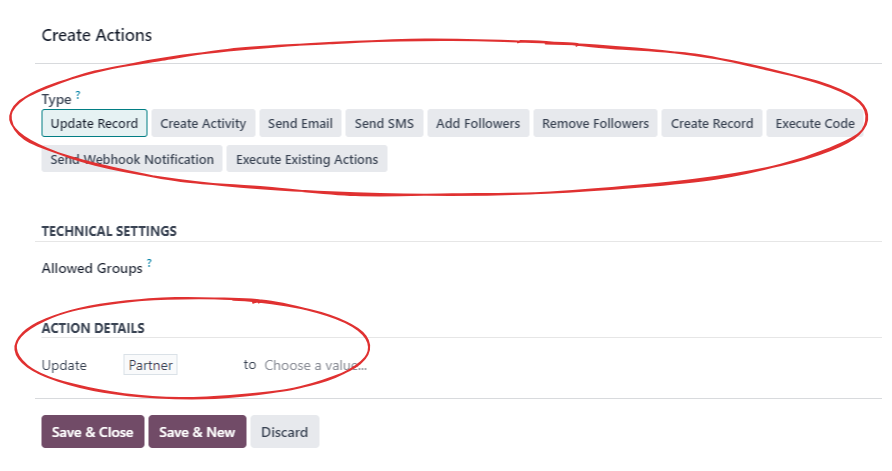Click Save & New button
Image resolution: width=892 pixels, height=471 pixels.
click(197, 432)
